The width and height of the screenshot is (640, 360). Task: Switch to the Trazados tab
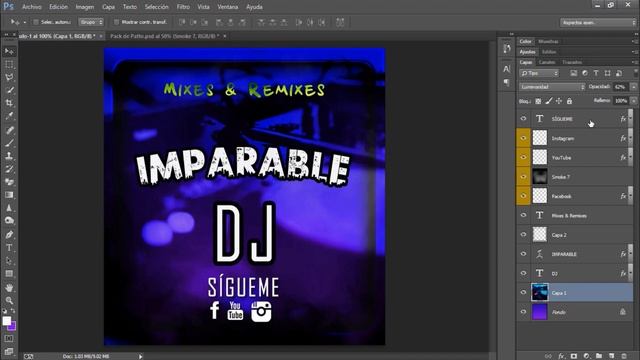[572, 62]
